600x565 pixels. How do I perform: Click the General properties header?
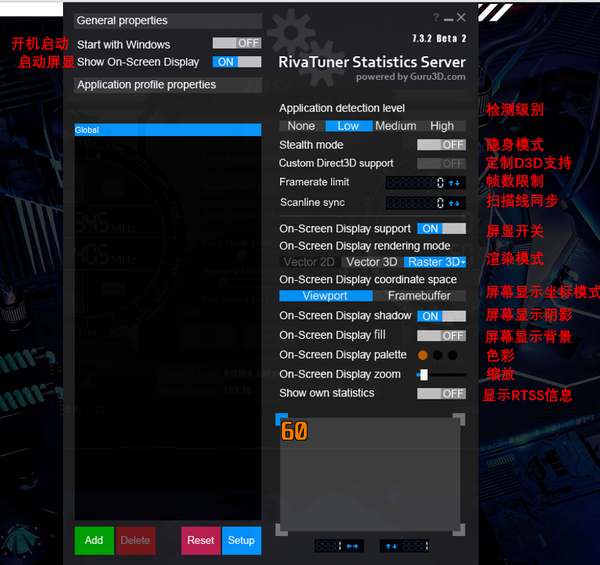click(168, 21)
